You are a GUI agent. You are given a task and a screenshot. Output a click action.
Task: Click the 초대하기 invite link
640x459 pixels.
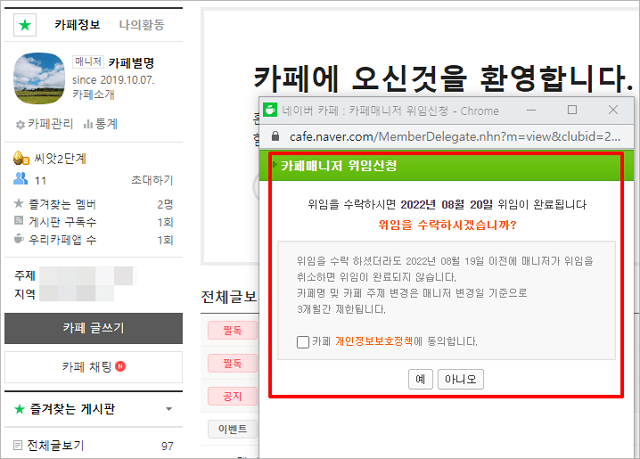[x=152, y=180]
